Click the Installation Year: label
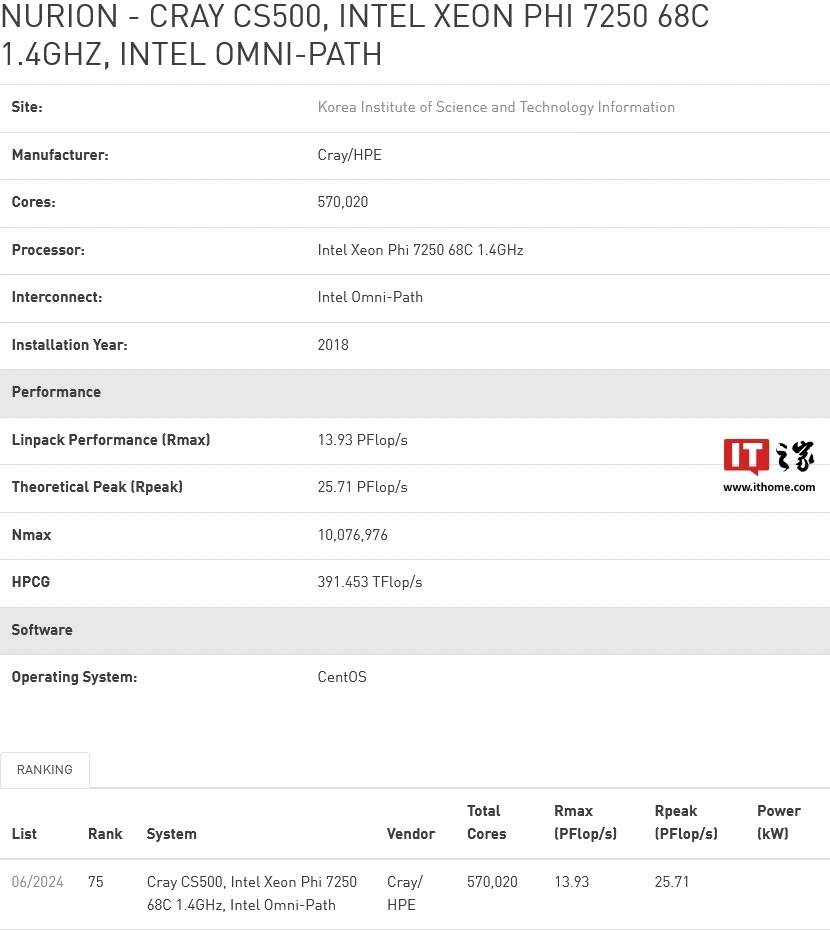This screenshot has width=830, height=930. (69, 345)
